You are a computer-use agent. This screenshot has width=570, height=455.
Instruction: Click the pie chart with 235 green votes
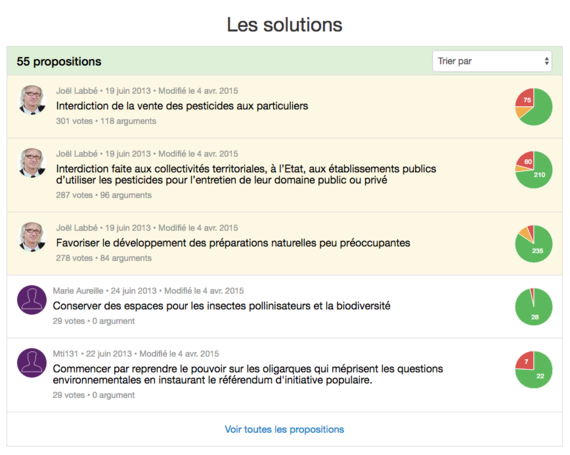534,244
